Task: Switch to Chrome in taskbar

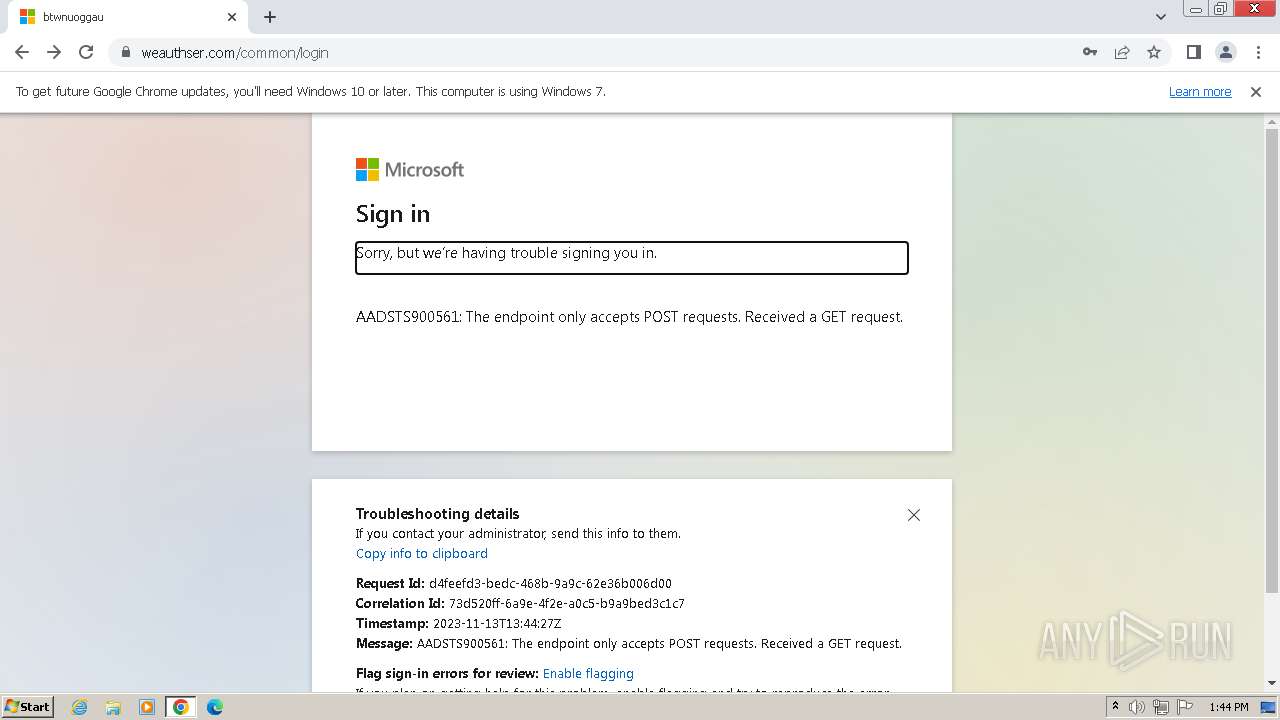Action: tap(181, 707)
